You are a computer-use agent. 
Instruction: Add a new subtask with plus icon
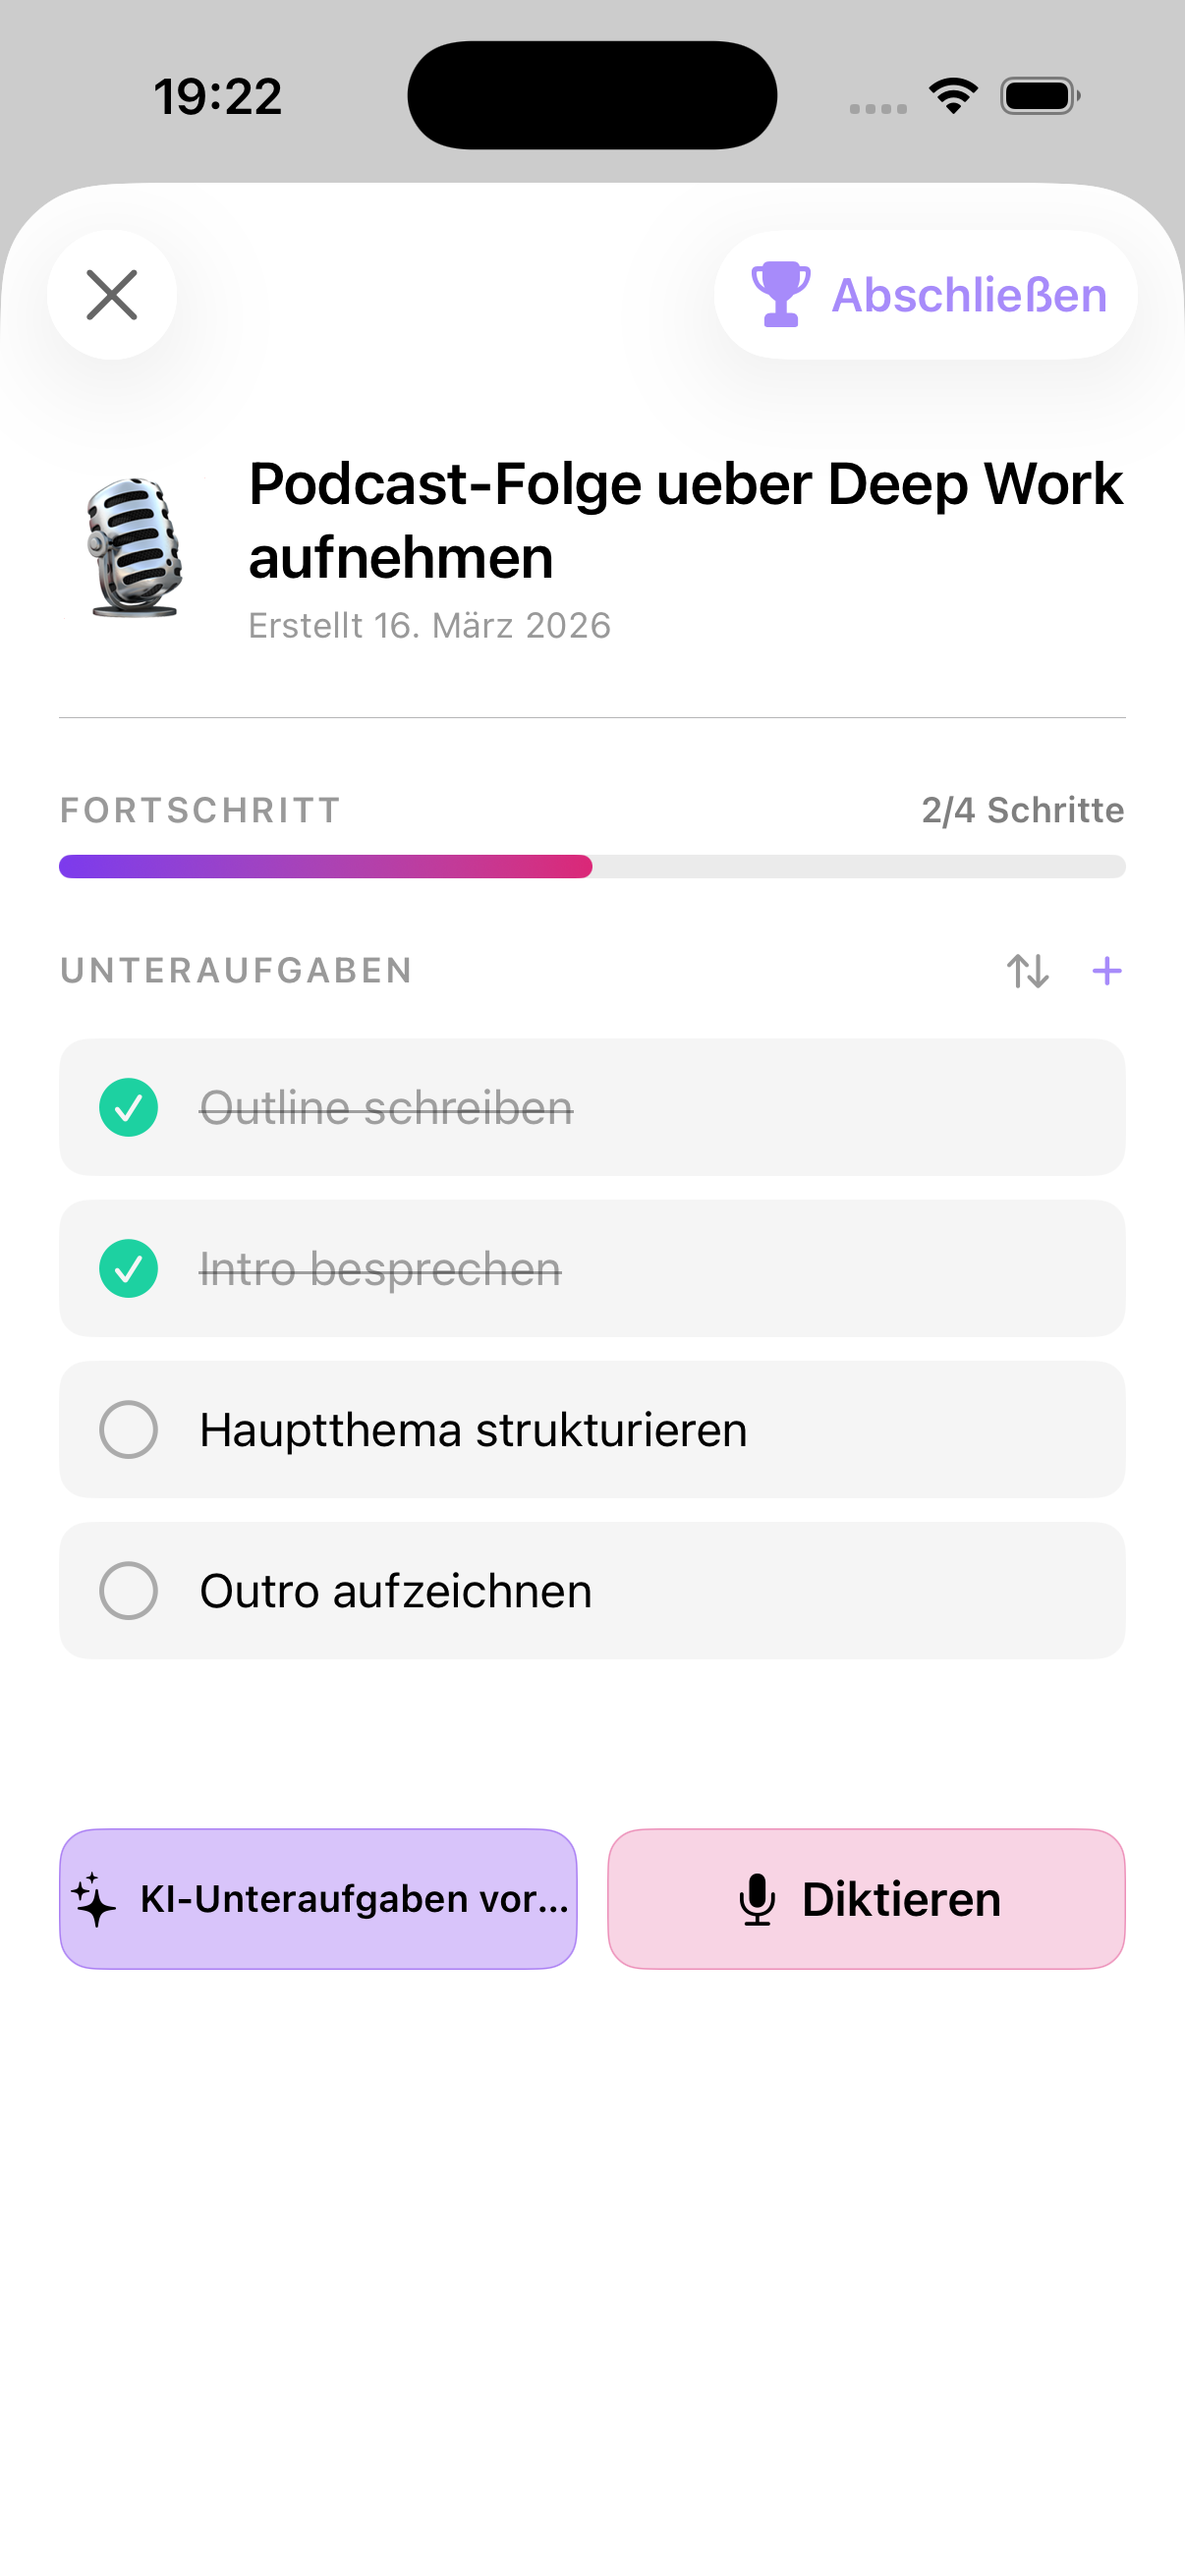pos(1106,971)
